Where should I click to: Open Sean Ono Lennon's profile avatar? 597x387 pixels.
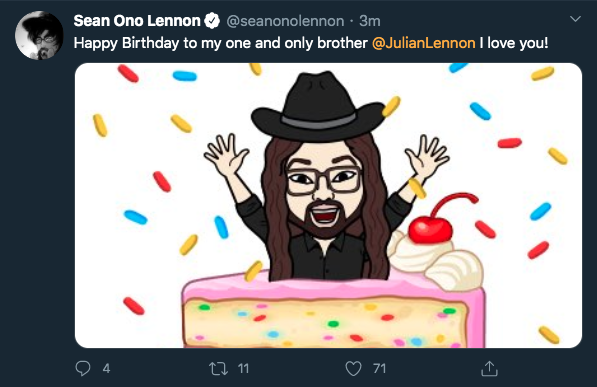[39, 35]
